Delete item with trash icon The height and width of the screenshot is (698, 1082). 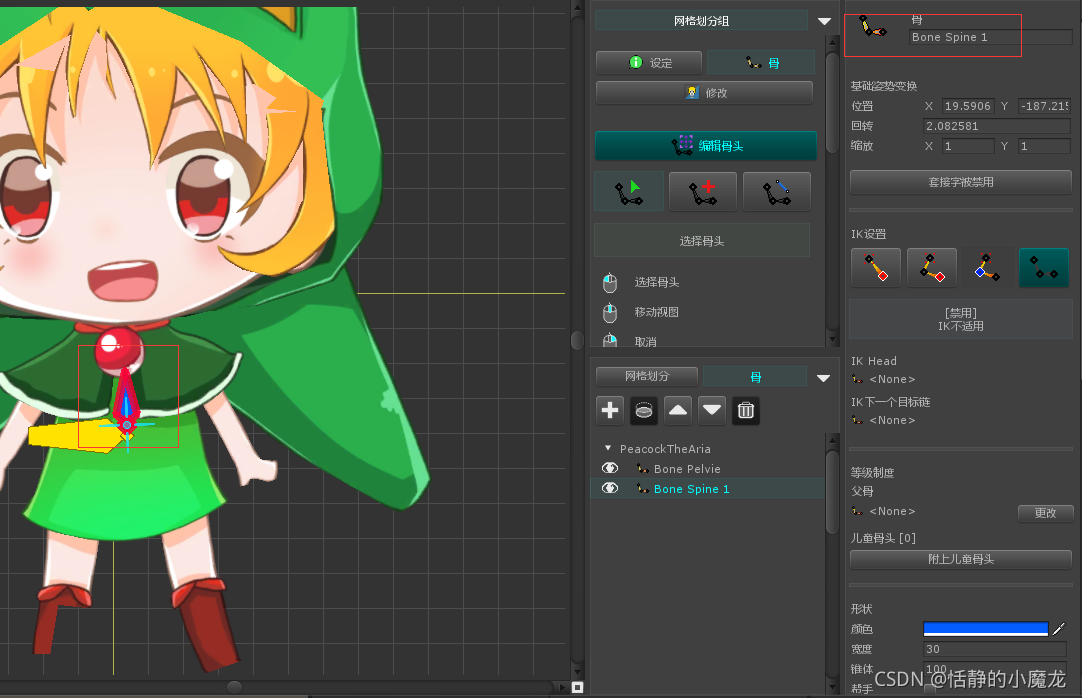[x=746, y=410]
